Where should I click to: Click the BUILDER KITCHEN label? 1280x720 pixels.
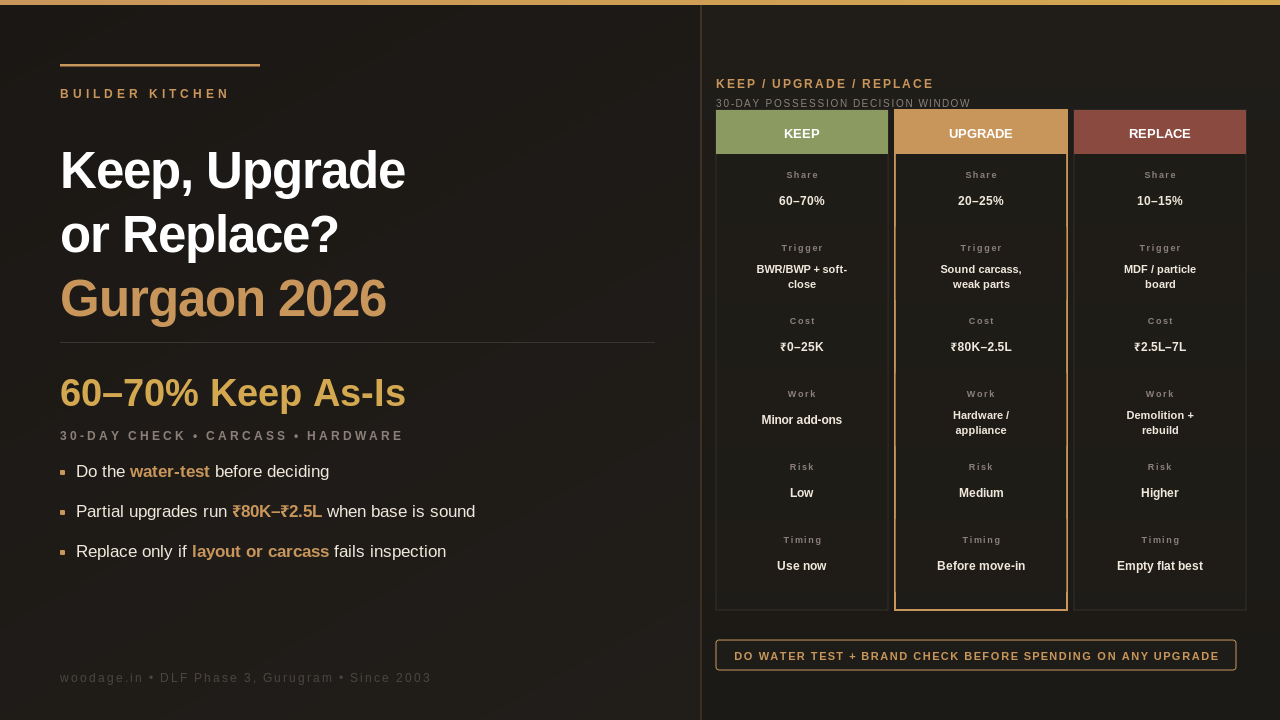[145, 94]
